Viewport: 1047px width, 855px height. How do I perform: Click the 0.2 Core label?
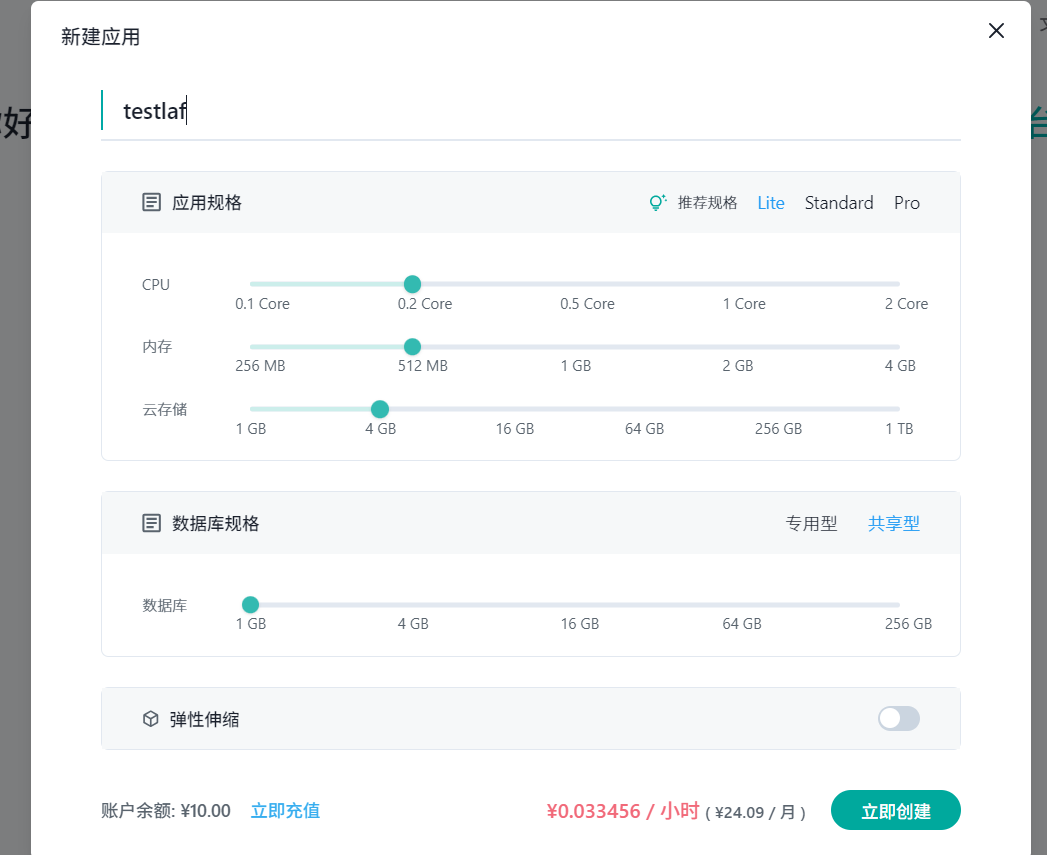[x=425, y=304]
